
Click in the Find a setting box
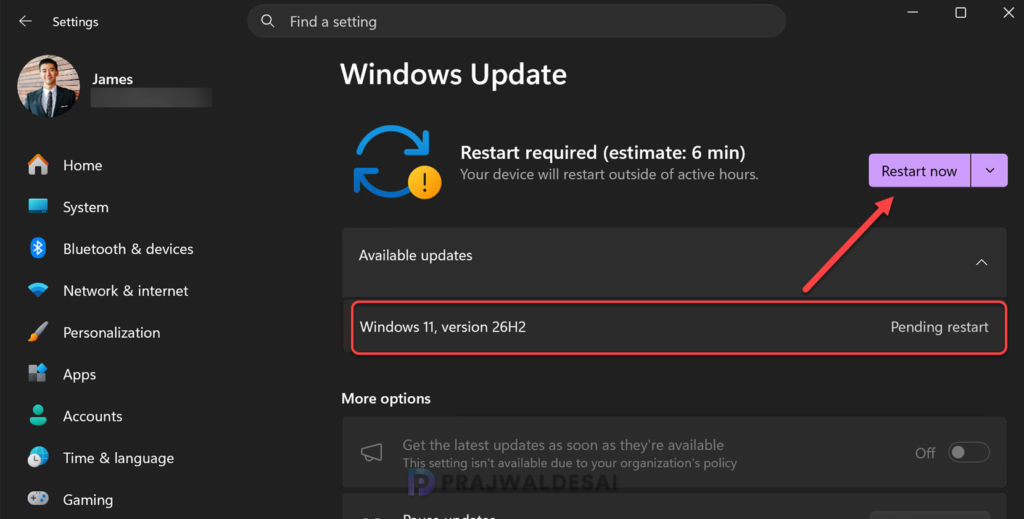(516, 21)
